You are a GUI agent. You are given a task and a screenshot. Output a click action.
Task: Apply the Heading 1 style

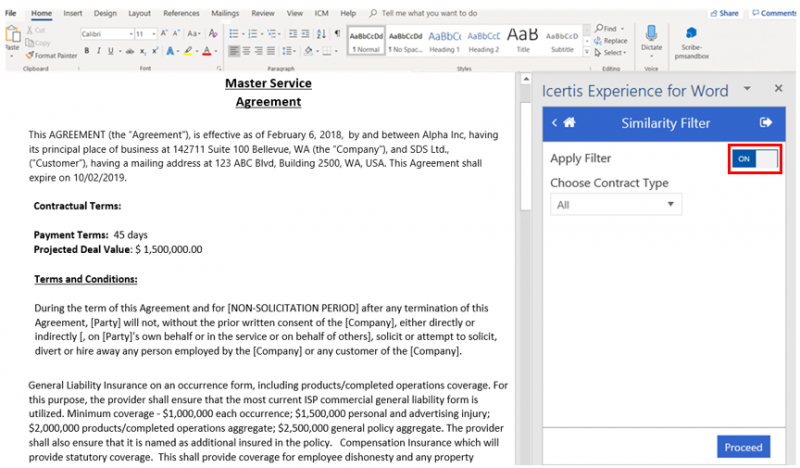click(x=443, y=39)
